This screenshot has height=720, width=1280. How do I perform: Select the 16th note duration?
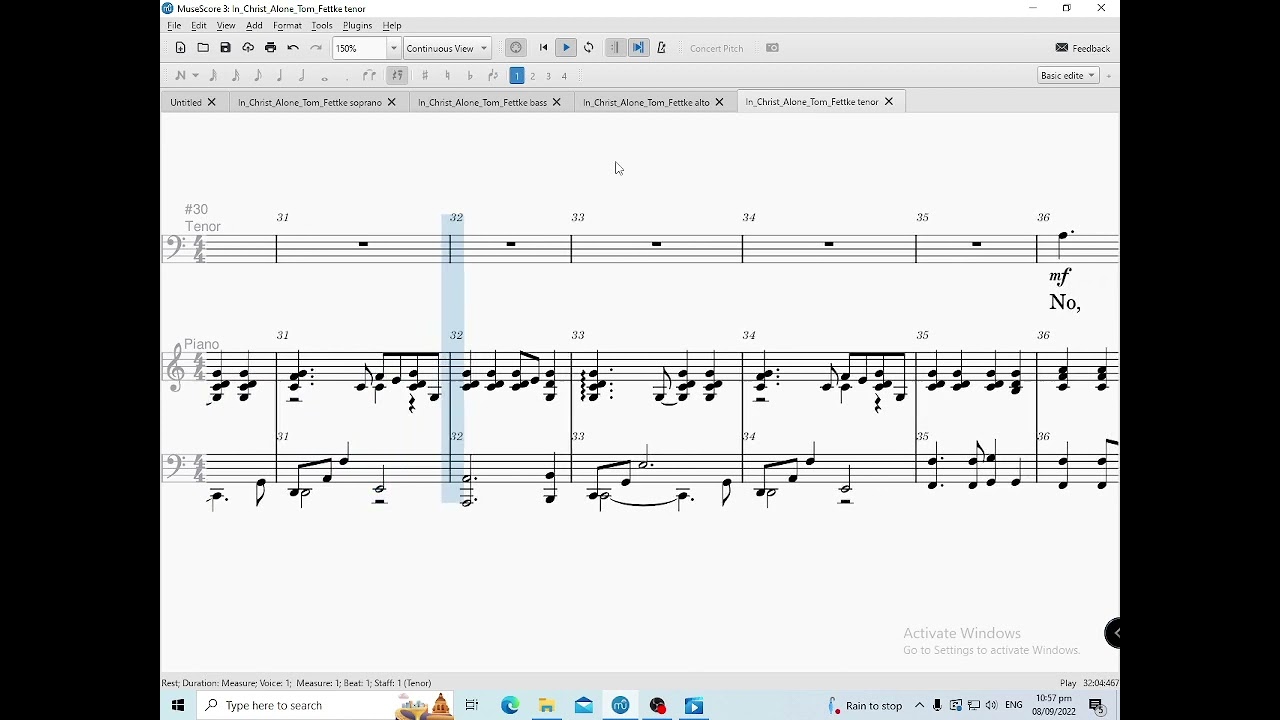236,75
